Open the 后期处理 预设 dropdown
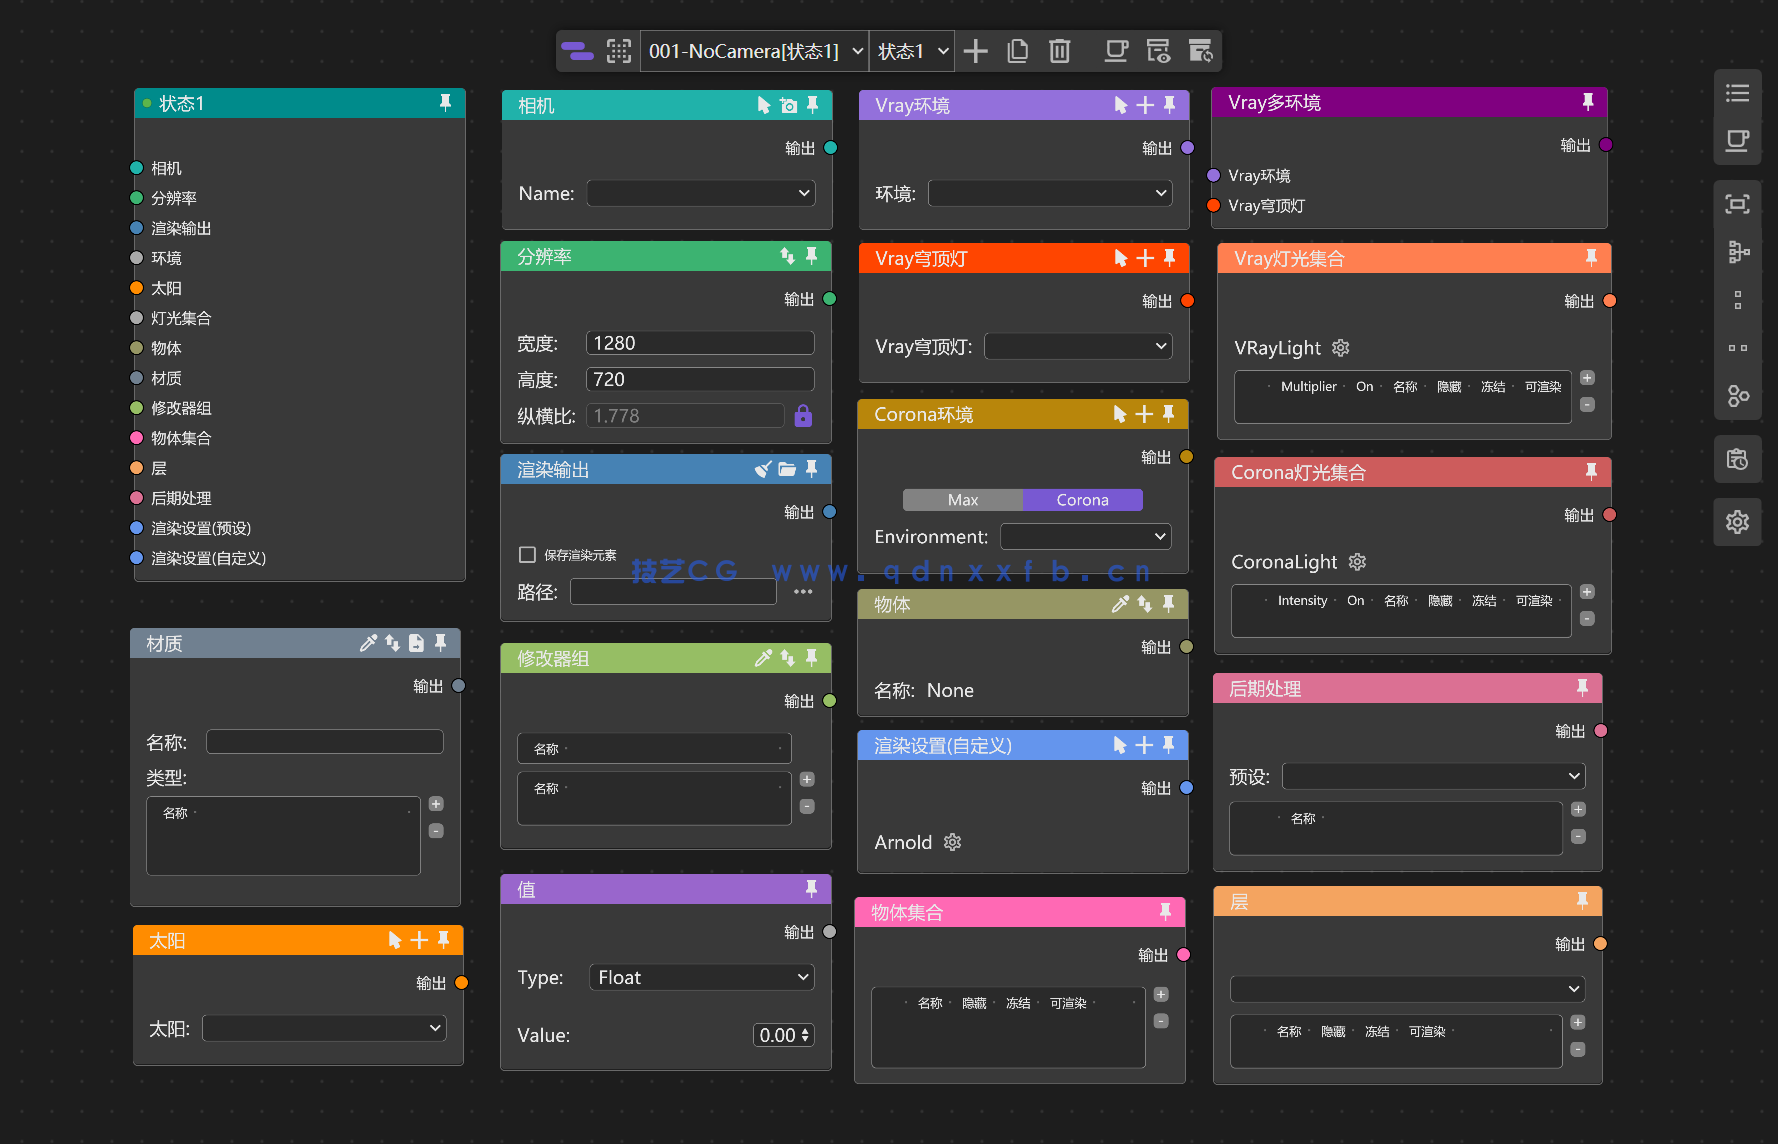This screenshot has height=1144, width=1778. click(1433, 776)
